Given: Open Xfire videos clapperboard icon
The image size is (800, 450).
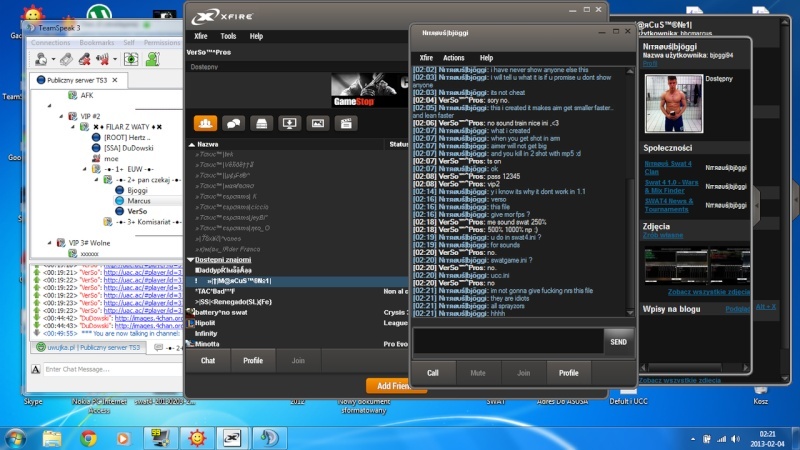Looking at the screenshot, I should click(346, 123).
